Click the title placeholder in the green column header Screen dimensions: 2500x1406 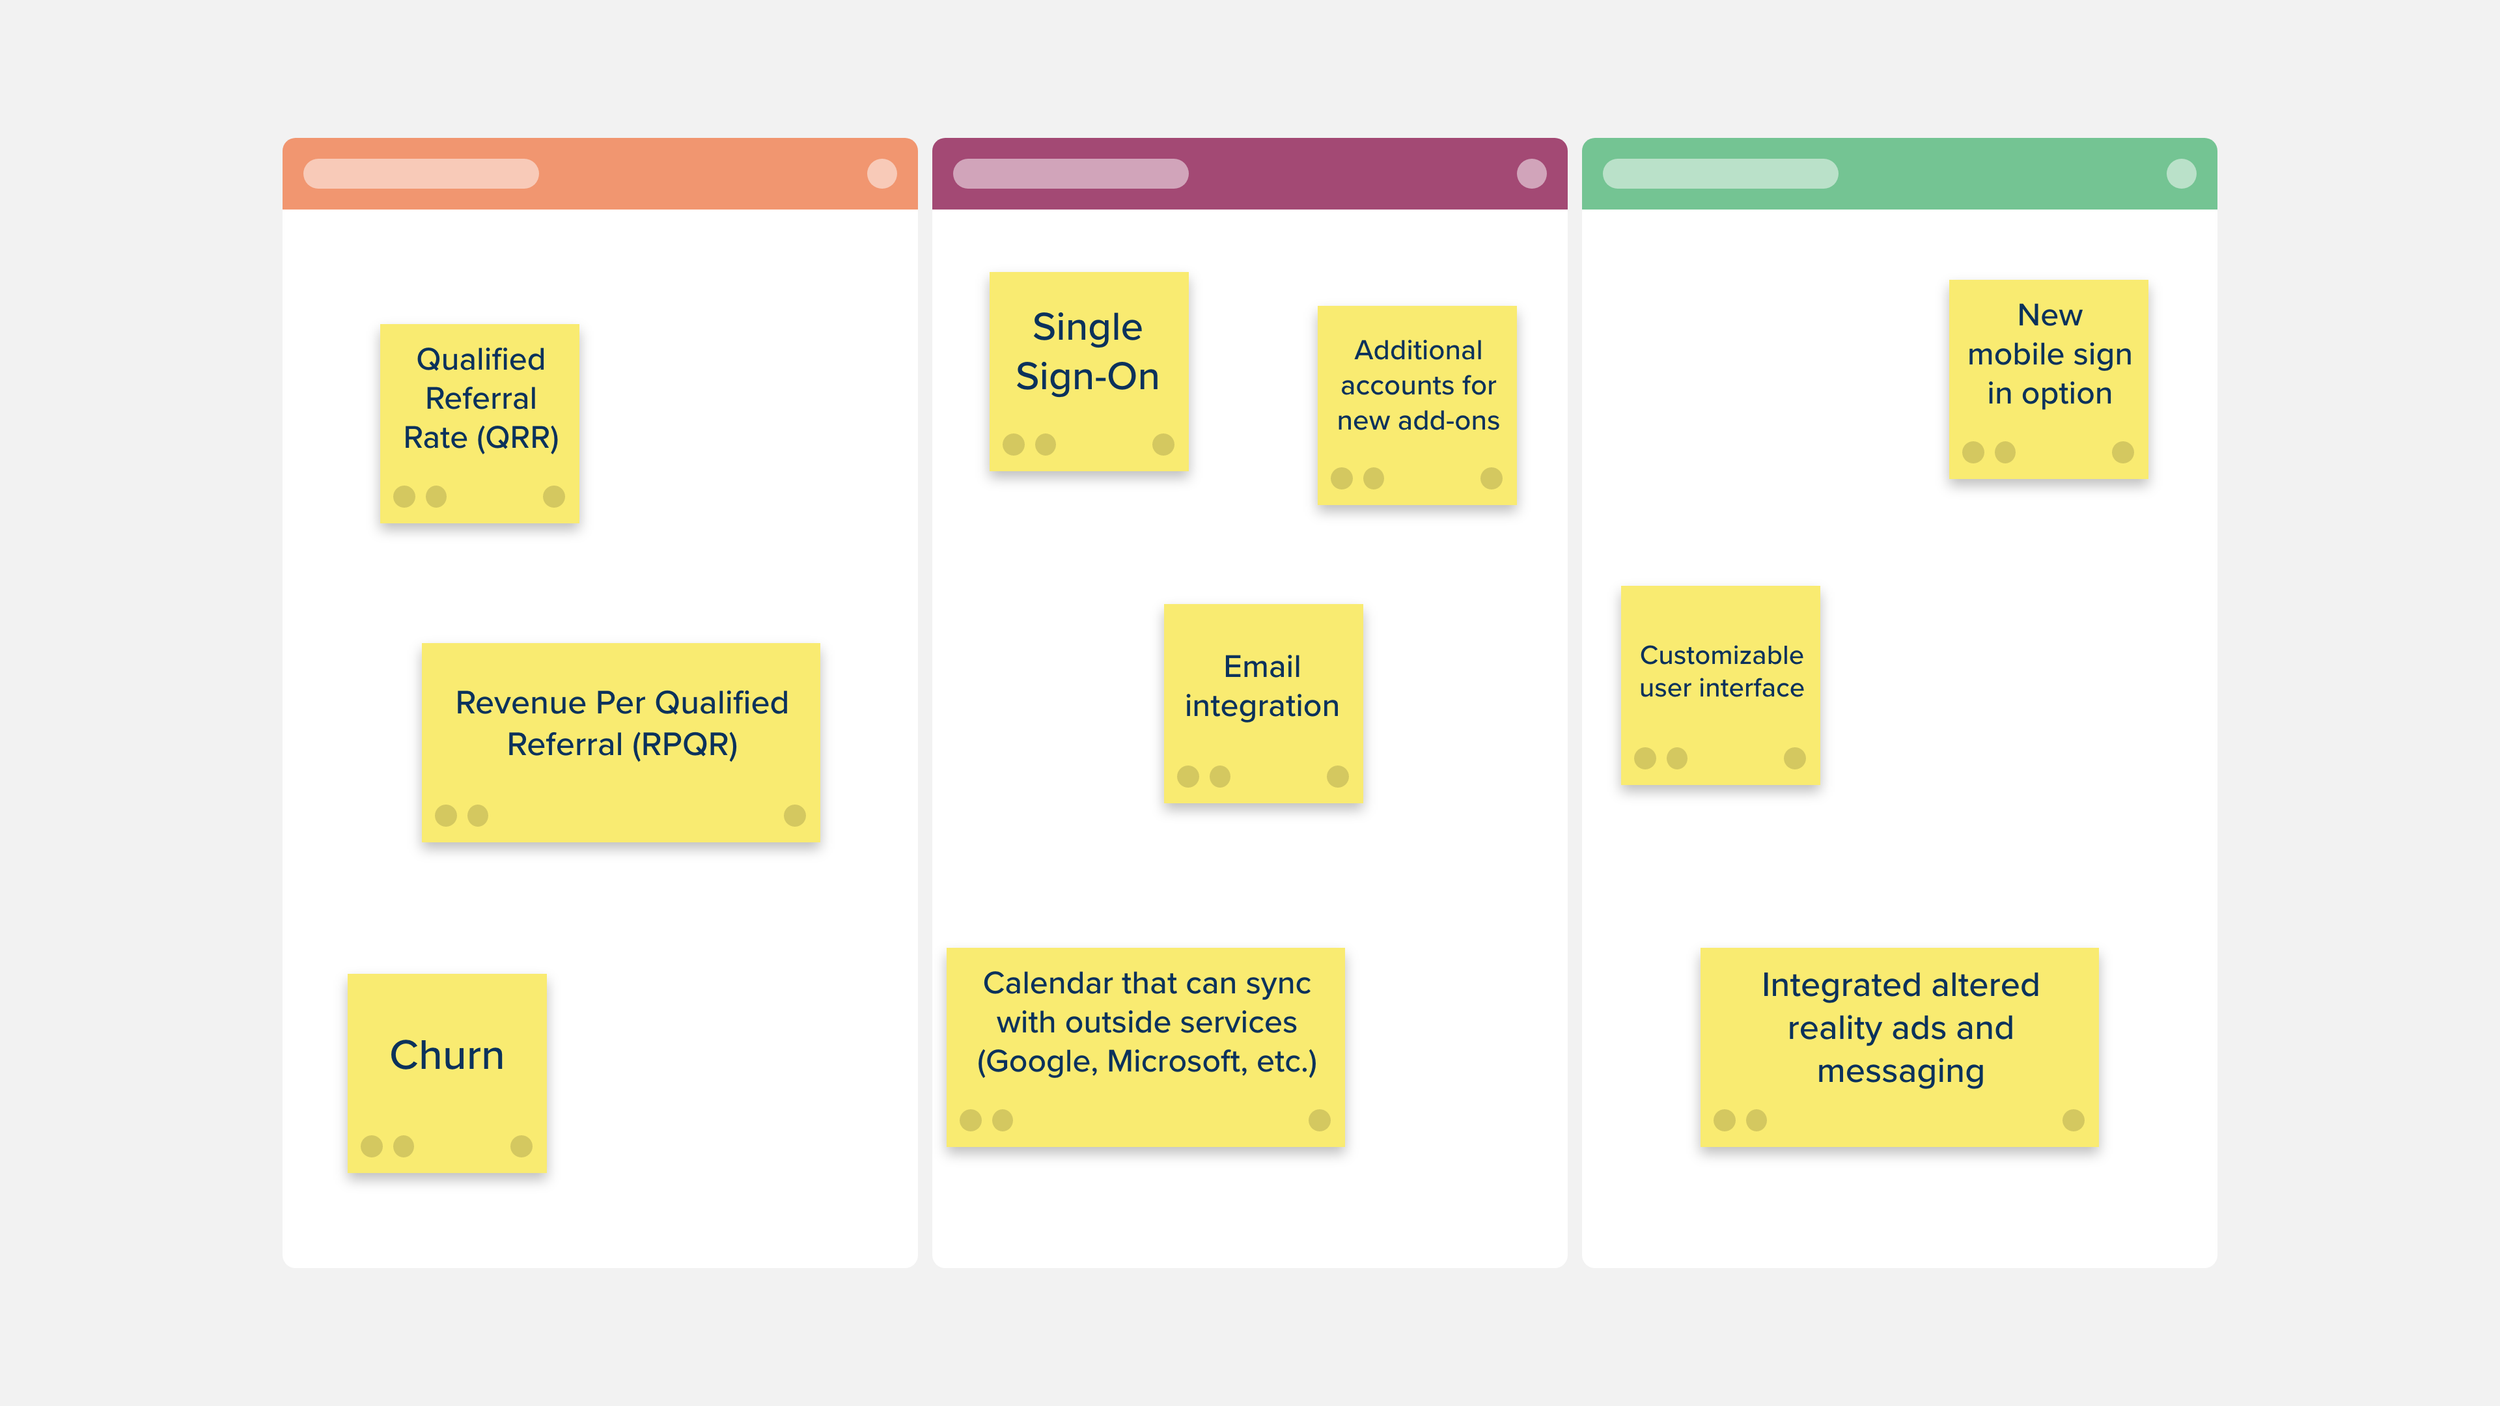click(1720, 174)
